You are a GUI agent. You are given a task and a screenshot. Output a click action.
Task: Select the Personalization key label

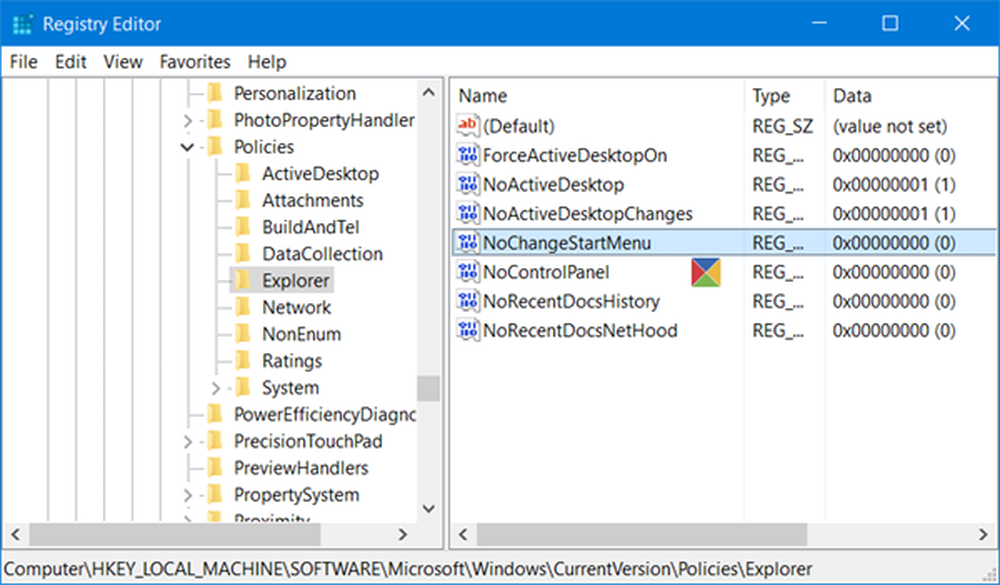[295, 93]
